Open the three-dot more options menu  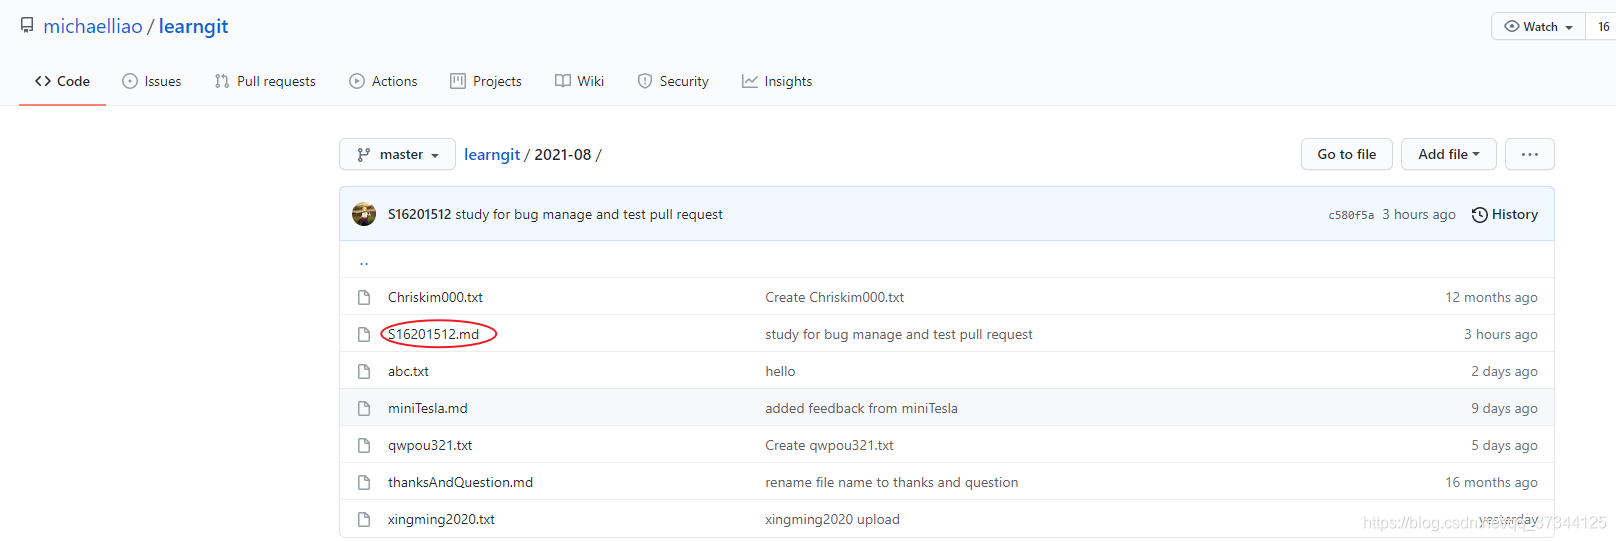(1530, 154)
